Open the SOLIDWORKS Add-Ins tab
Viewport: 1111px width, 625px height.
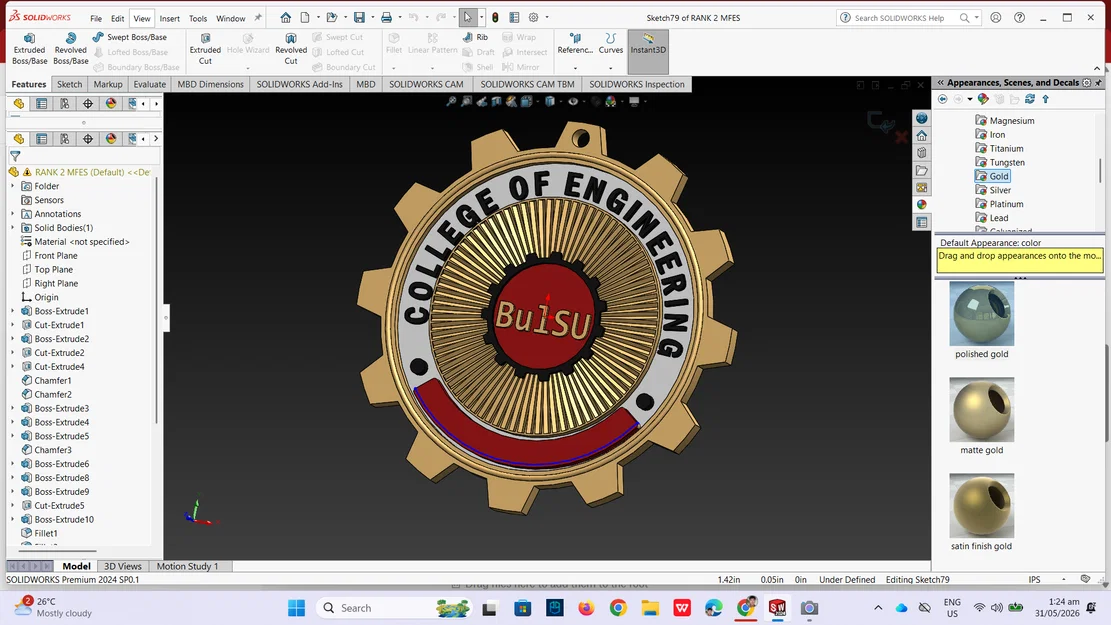(x=299, y=84)
